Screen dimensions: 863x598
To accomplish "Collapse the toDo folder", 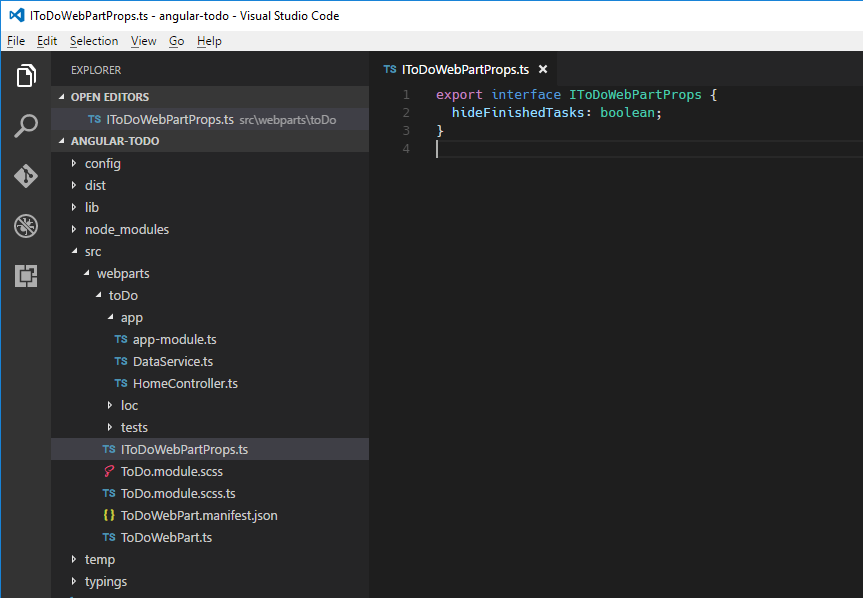I will 99,295.
